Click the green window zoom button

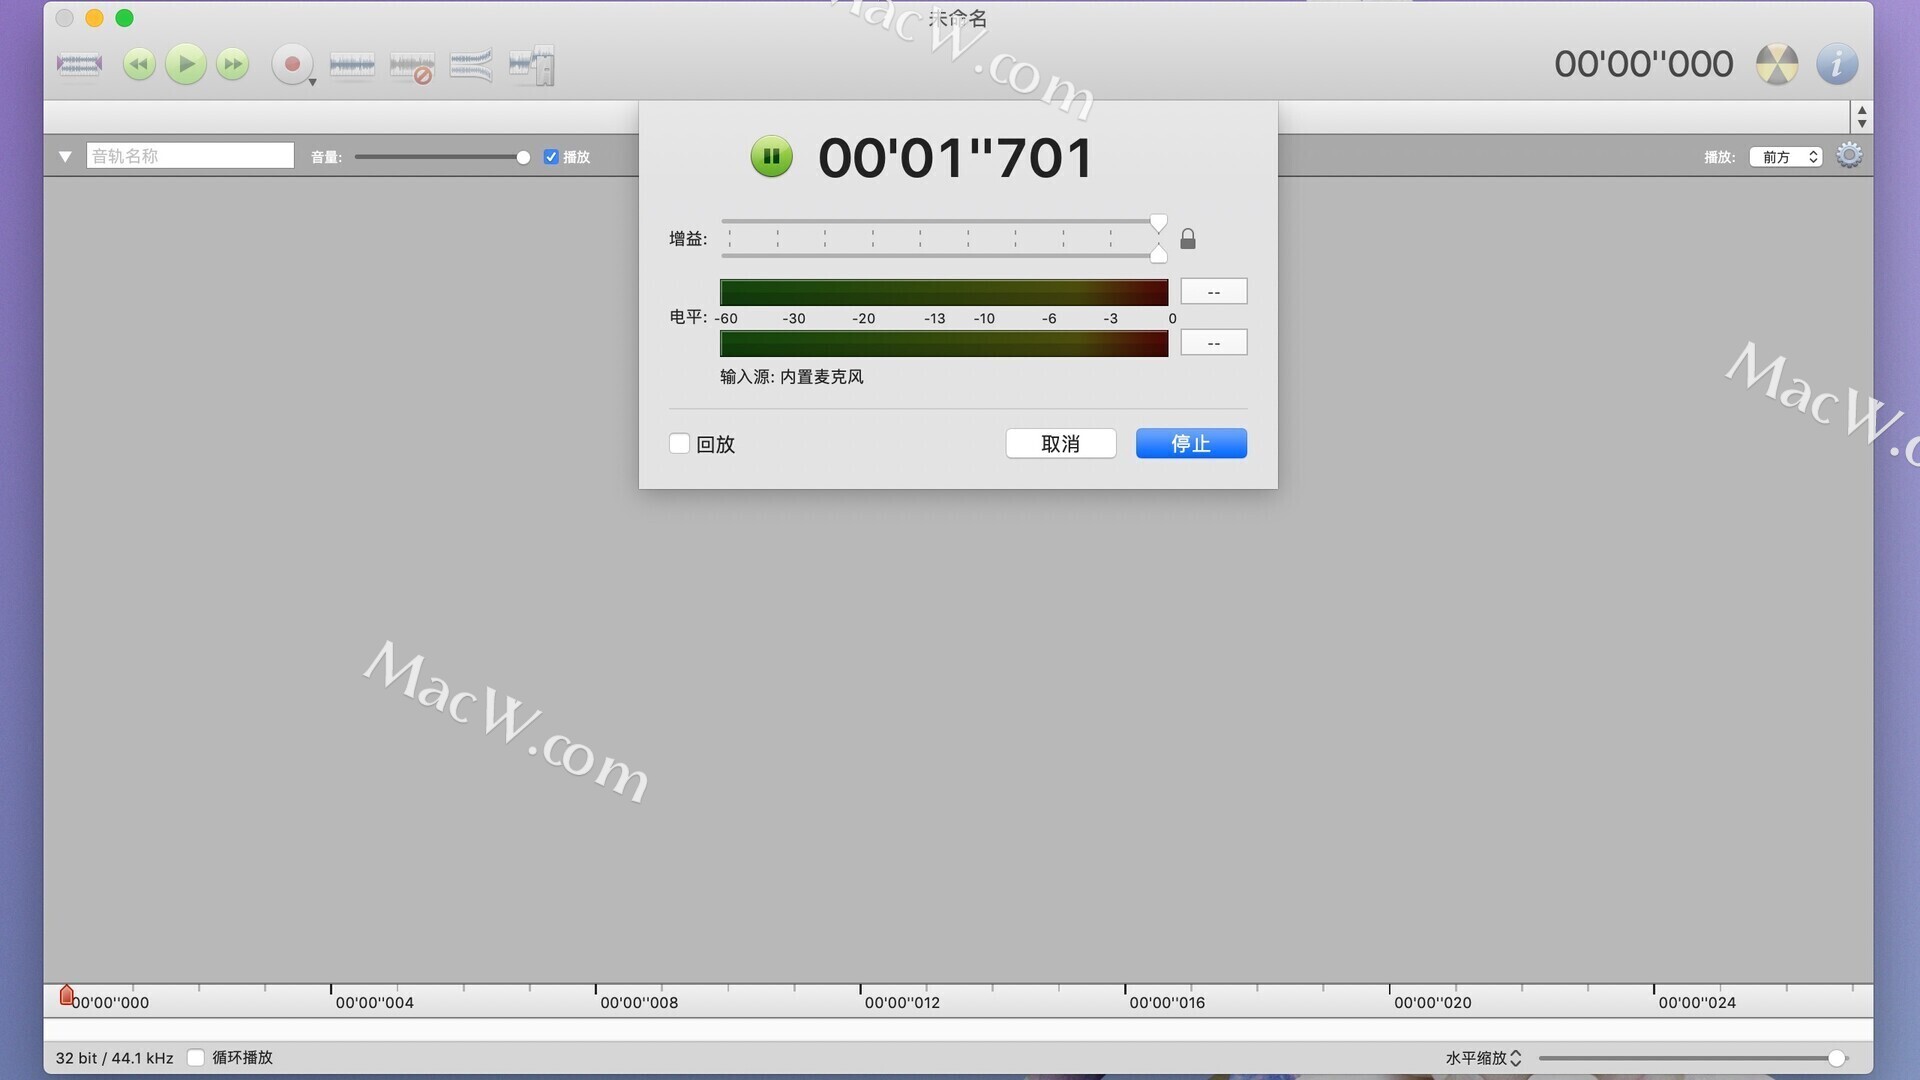click(x=124, y=18)
